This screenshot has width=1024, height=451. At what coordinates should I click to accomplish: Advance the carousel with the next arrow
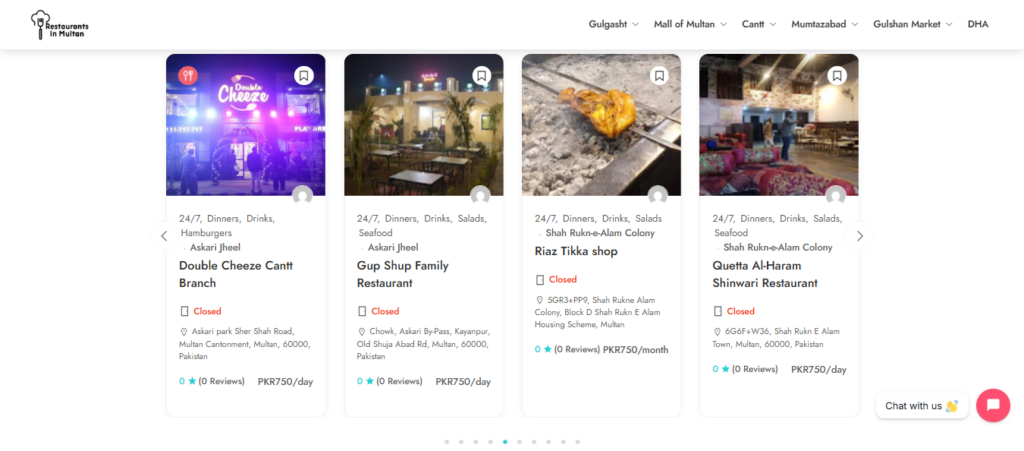tap(858, 236)
